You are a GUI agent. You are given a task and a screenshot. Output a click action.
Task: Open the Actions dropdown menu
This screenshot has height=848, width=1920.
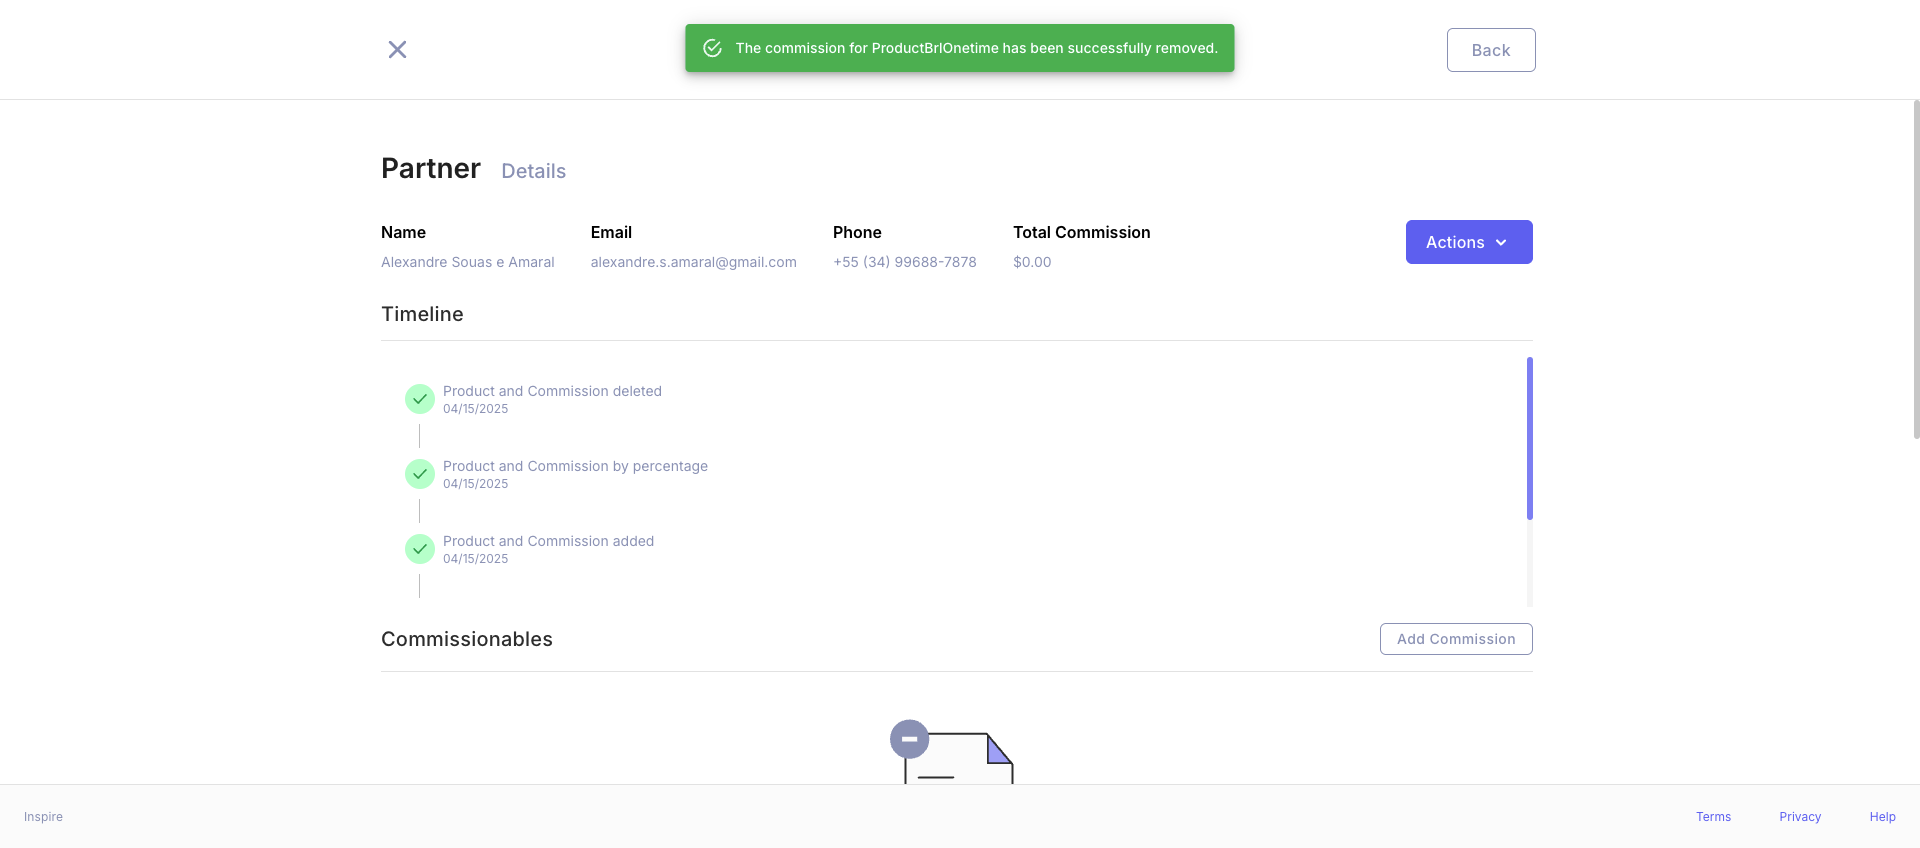(1469, 242)
